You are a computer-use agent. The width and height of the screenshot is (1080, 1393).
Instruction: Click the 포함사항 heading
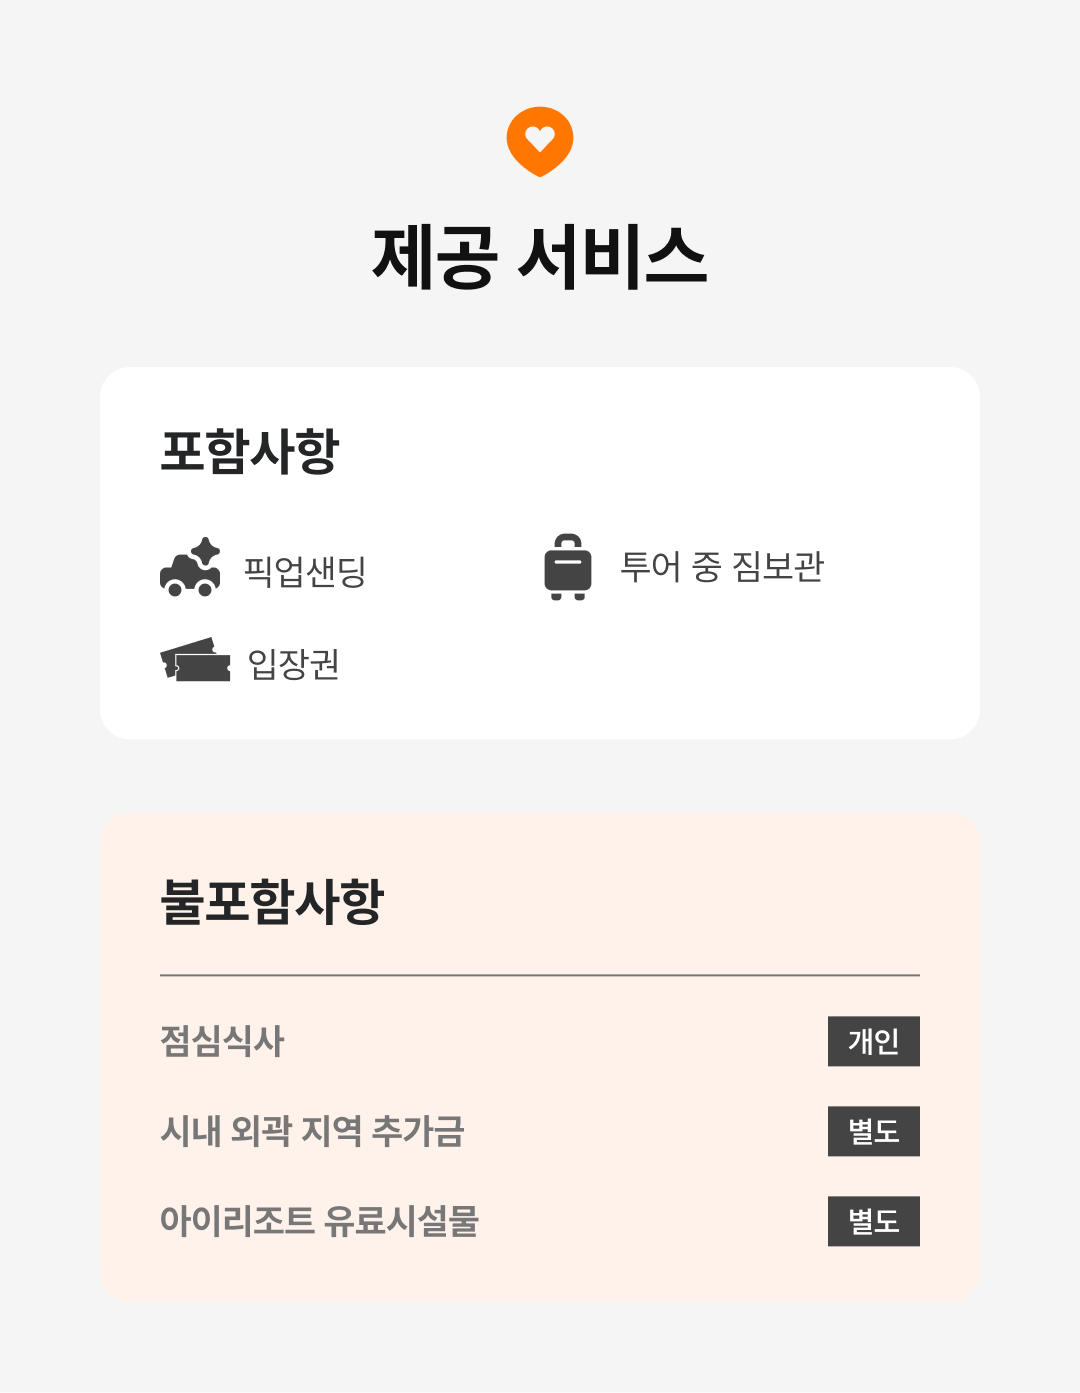point(250,451)
